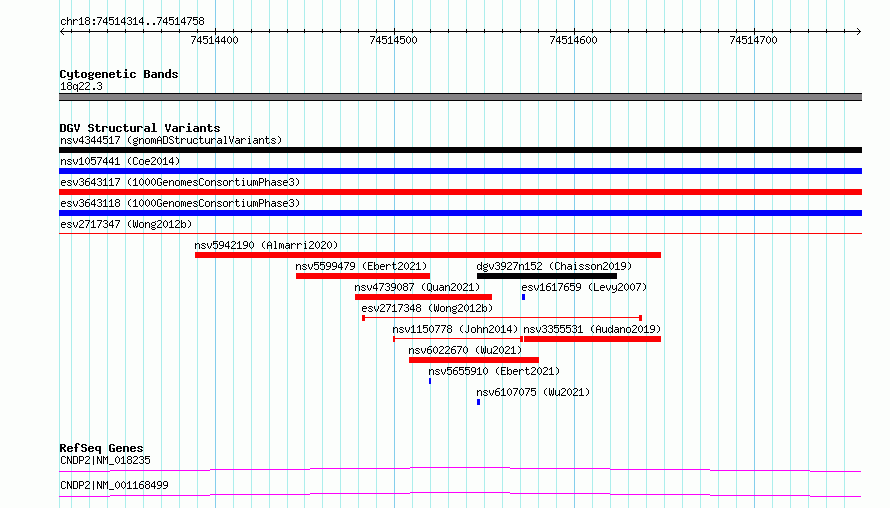
Task: Click the red bar for nsv3355531
Action: (592, 339)
